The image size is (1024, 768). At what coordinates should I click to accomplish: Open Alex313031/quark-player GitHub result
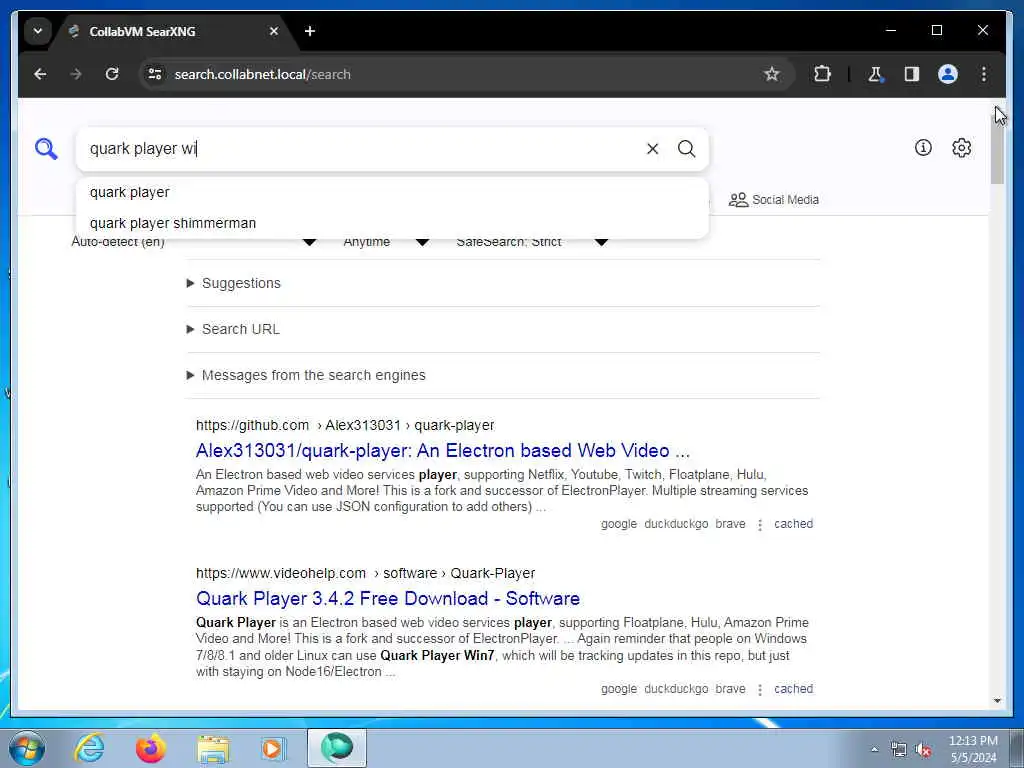[x=443, y=451]
